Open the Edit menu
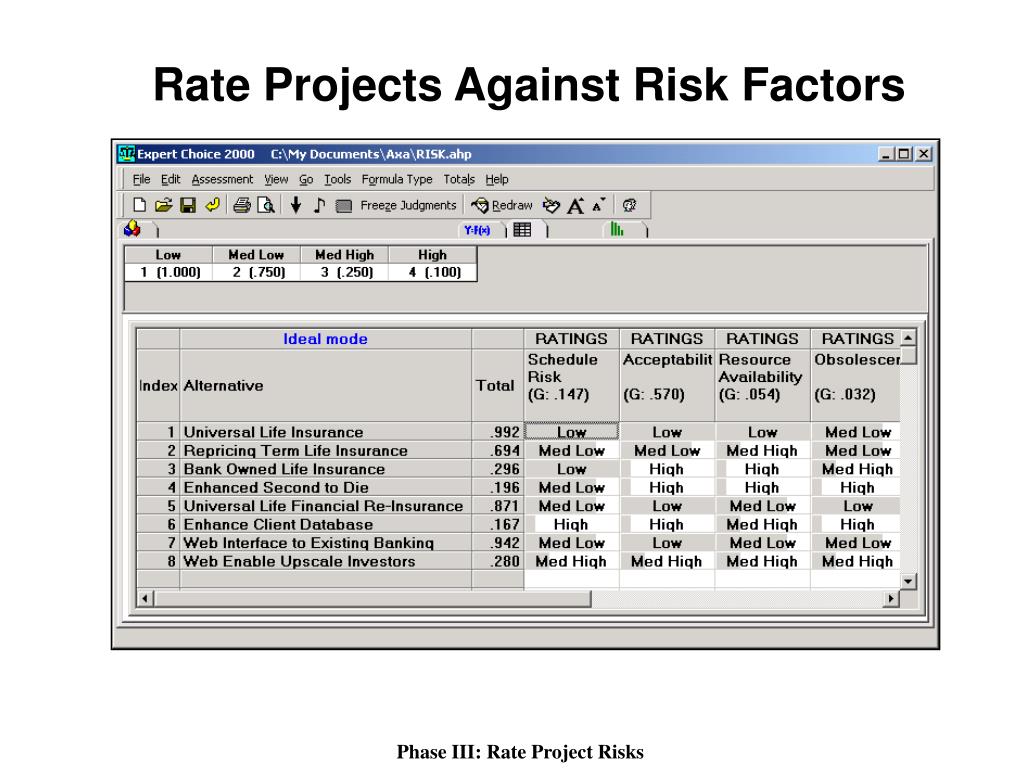Viewport: 1024px width, 768px height. tap(170, 179)
